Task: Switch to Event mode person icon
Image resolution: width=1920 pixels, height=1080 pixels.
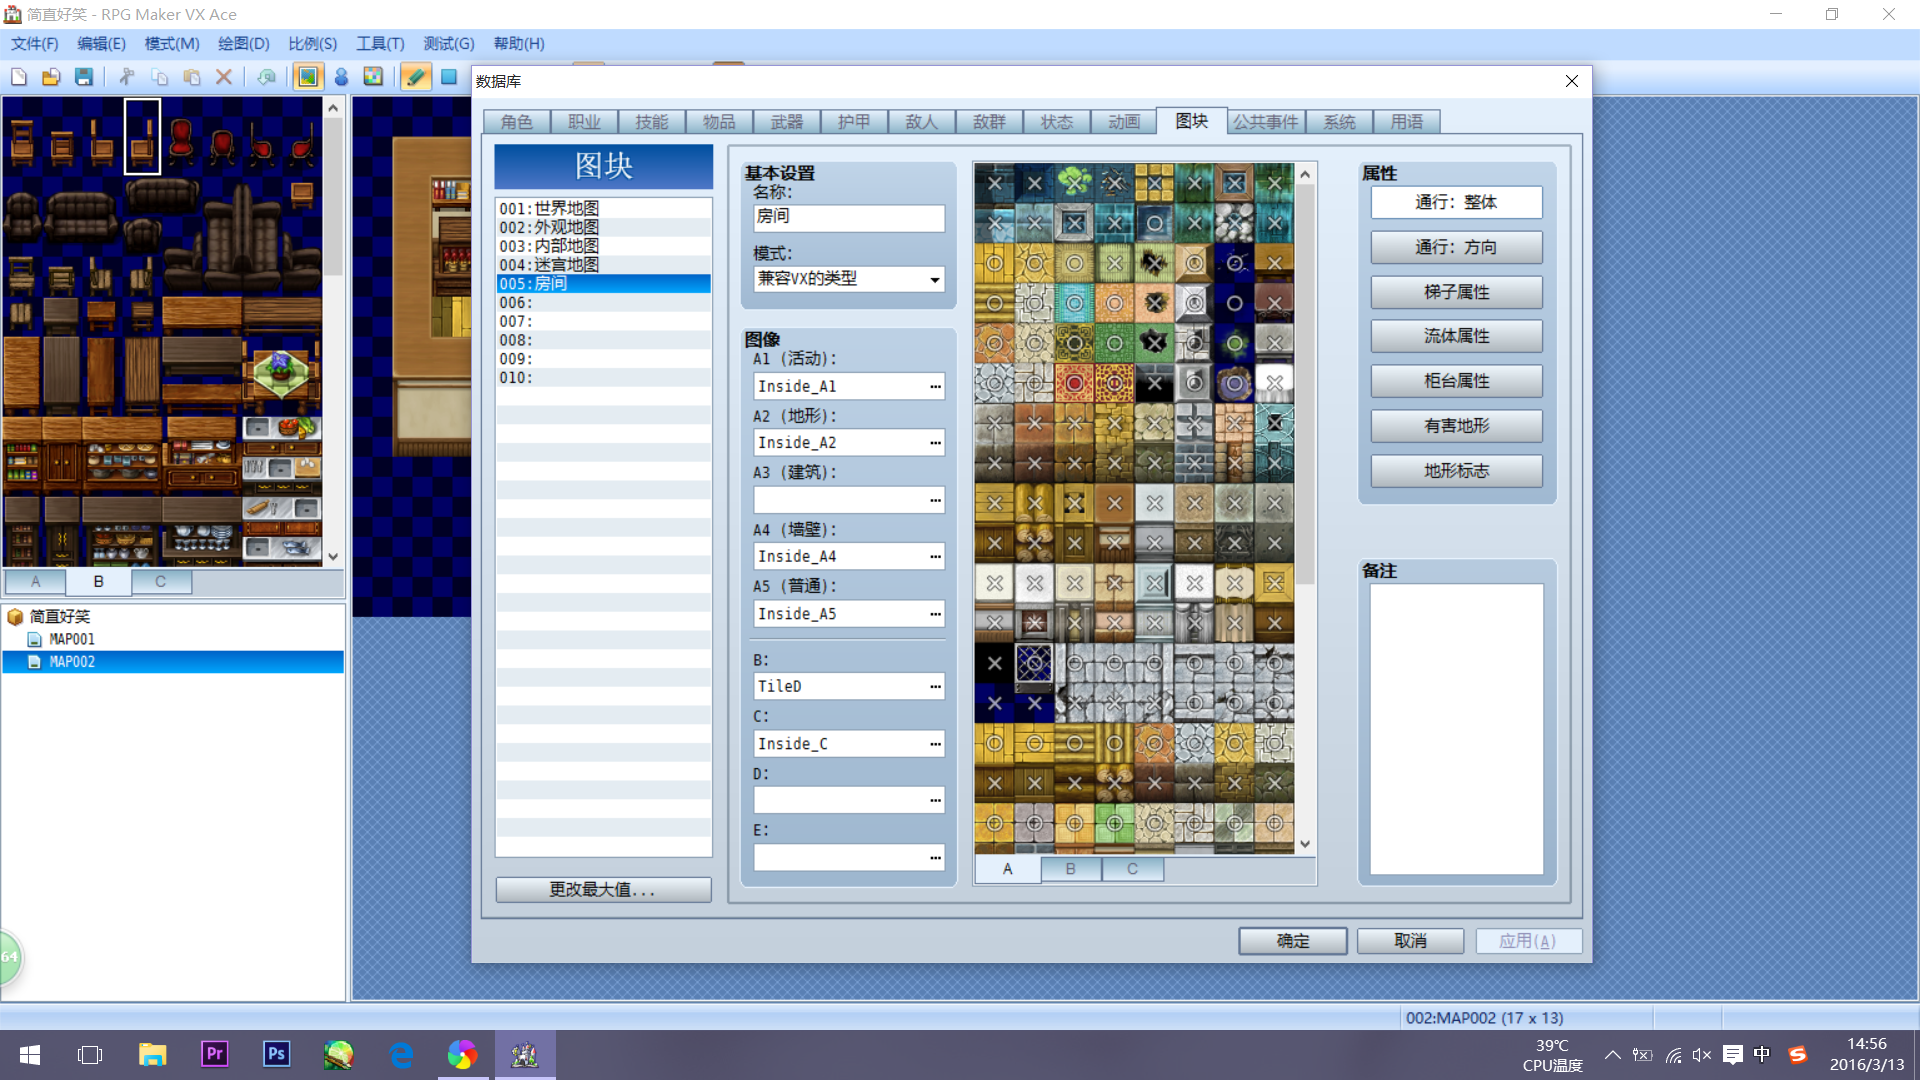Action: tap(341, 77)
